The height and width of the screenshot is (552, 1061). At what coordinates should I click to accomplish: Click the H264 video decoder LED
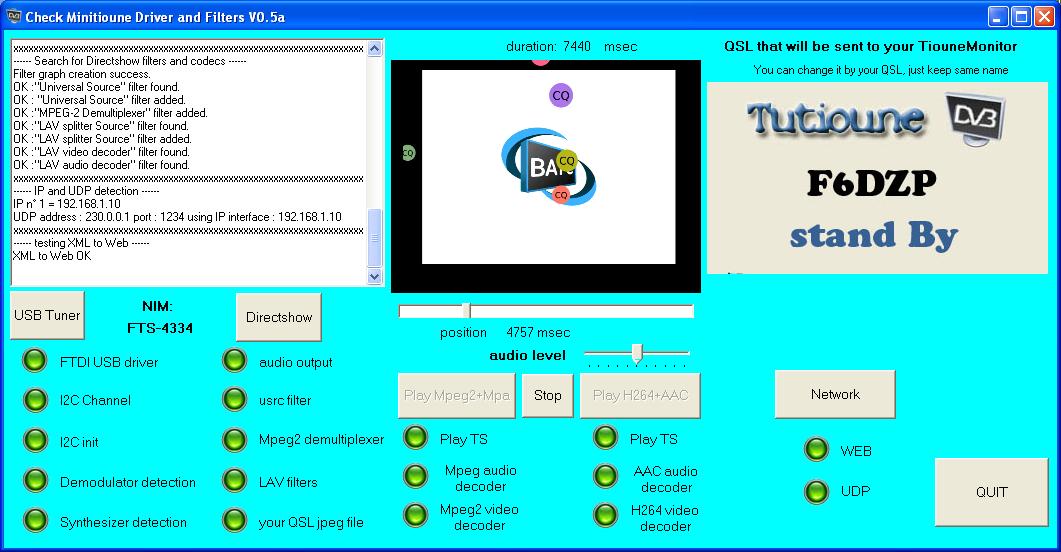tap(606, 515)
